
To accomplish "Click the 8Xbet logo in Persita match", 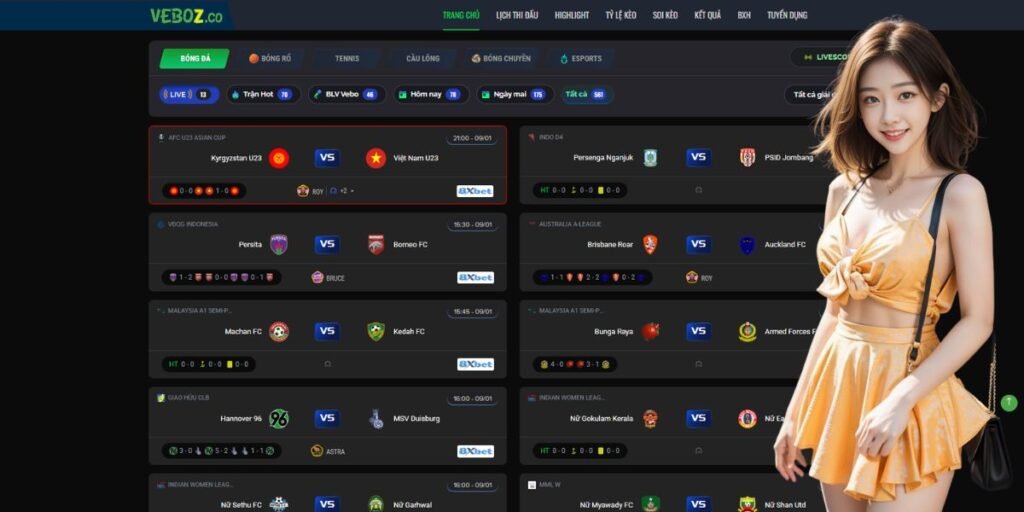I will pos(475,278).
